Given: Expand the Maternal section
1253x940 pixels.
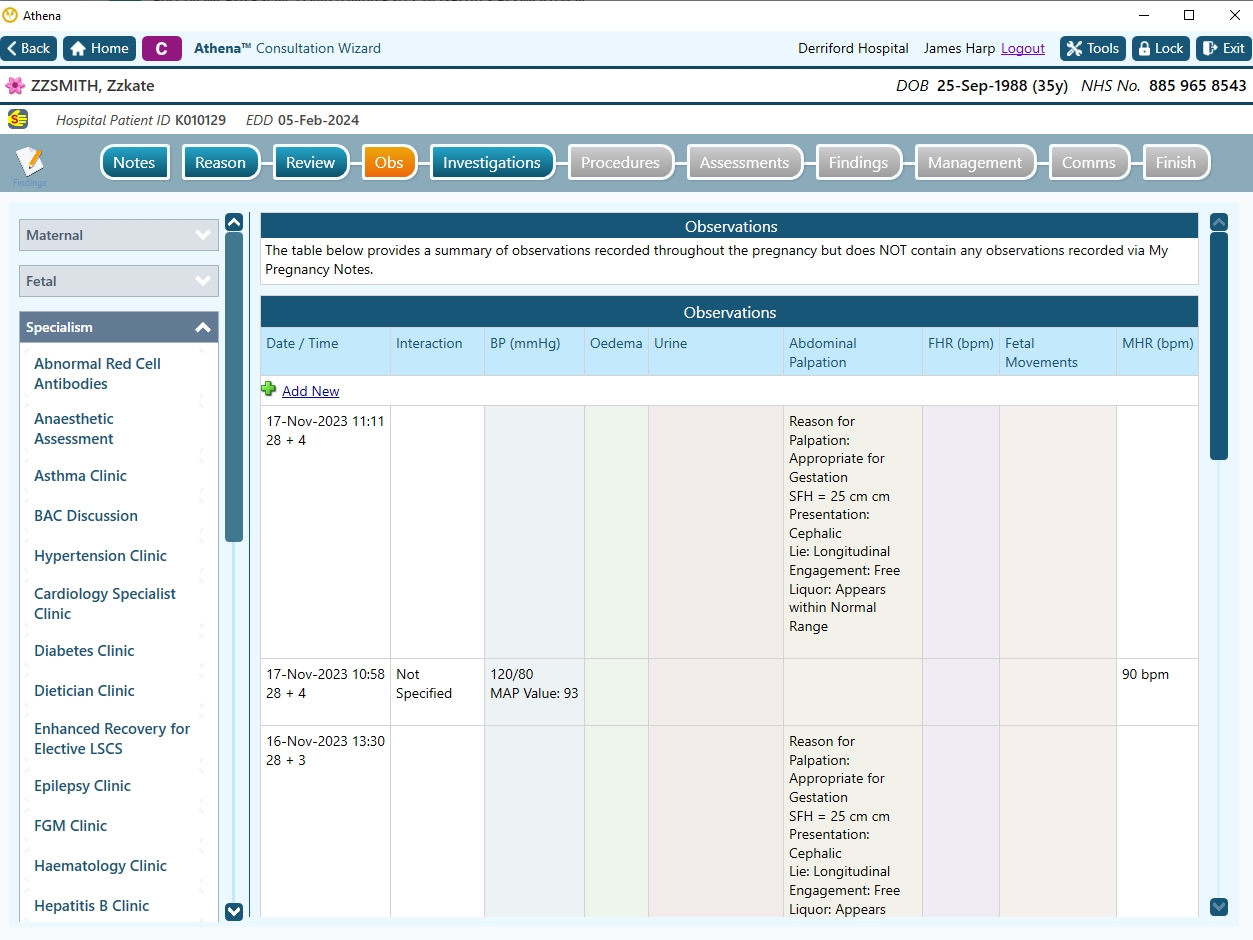Looking at the screenshot, I should point(119,235).
